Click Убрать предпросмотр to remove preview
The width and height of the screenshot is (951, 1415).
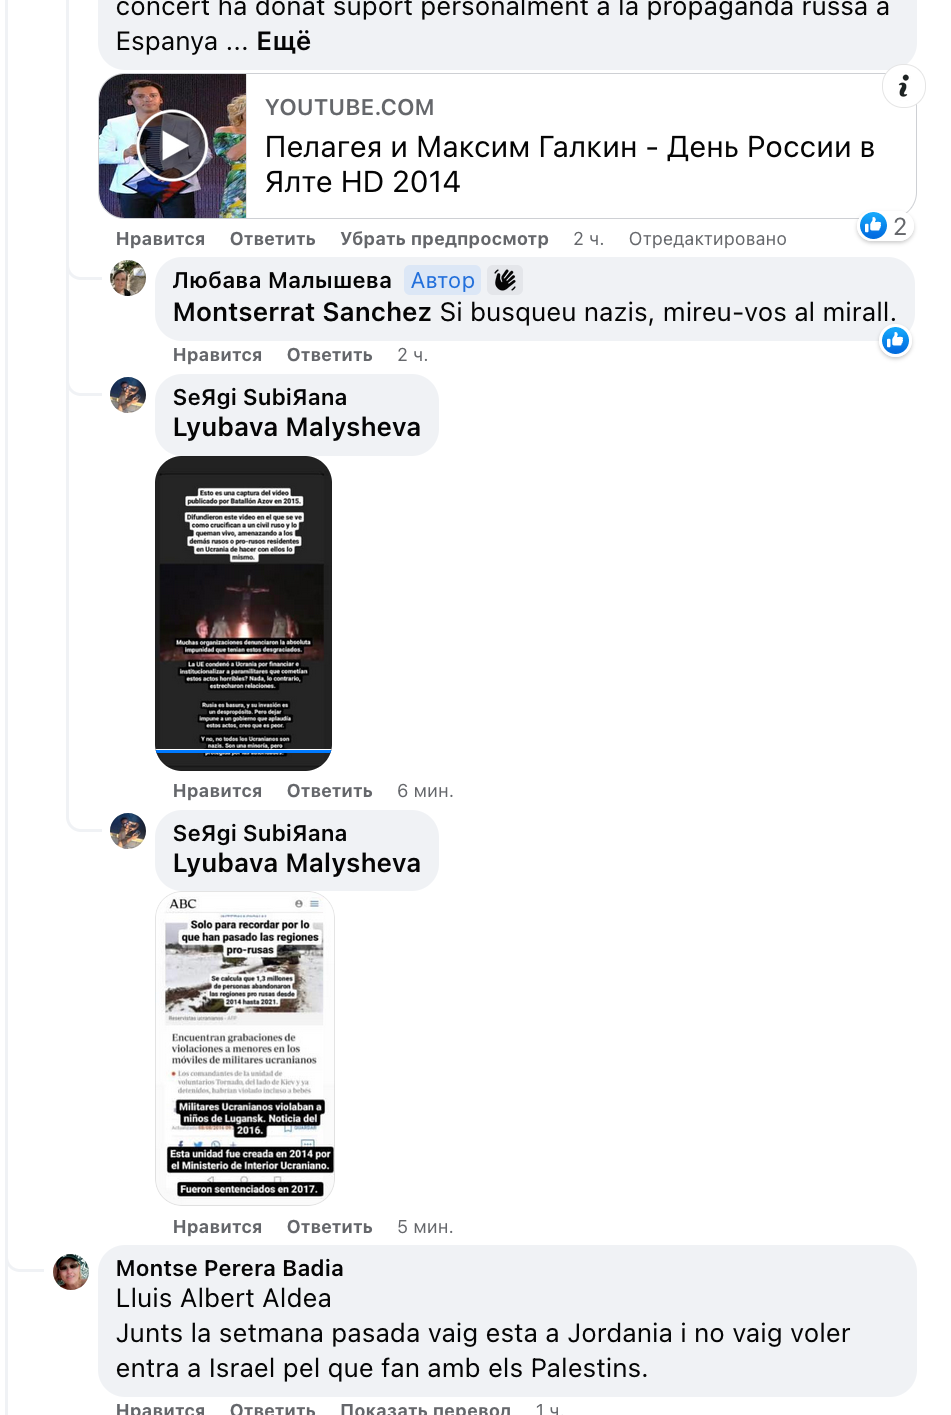[x=444, y=239]
